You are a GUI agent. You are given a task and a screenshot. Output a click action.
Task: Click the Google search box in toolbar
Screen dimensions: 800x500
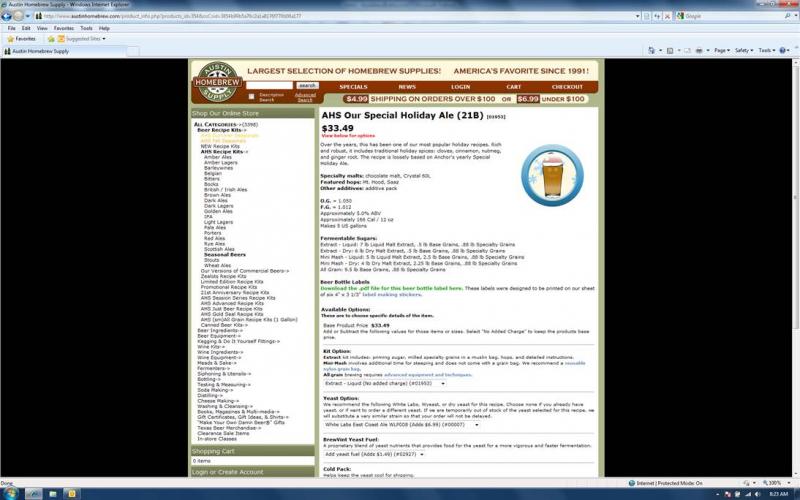(x=732, y=16)
